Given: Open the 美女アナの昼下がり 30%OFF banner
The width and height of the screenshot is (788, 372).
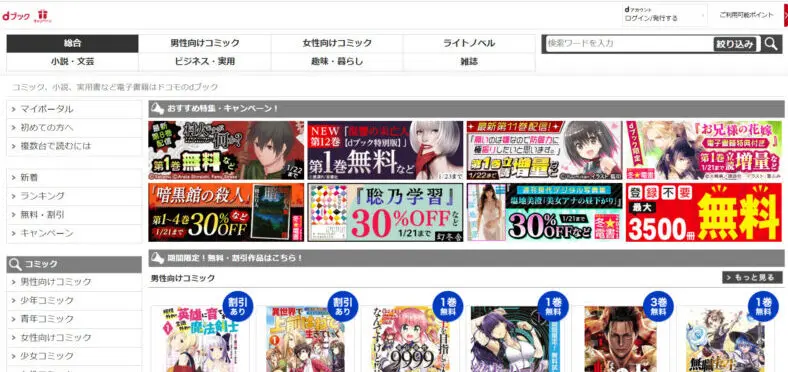Looking at the screenshot, I should [544, 212].
